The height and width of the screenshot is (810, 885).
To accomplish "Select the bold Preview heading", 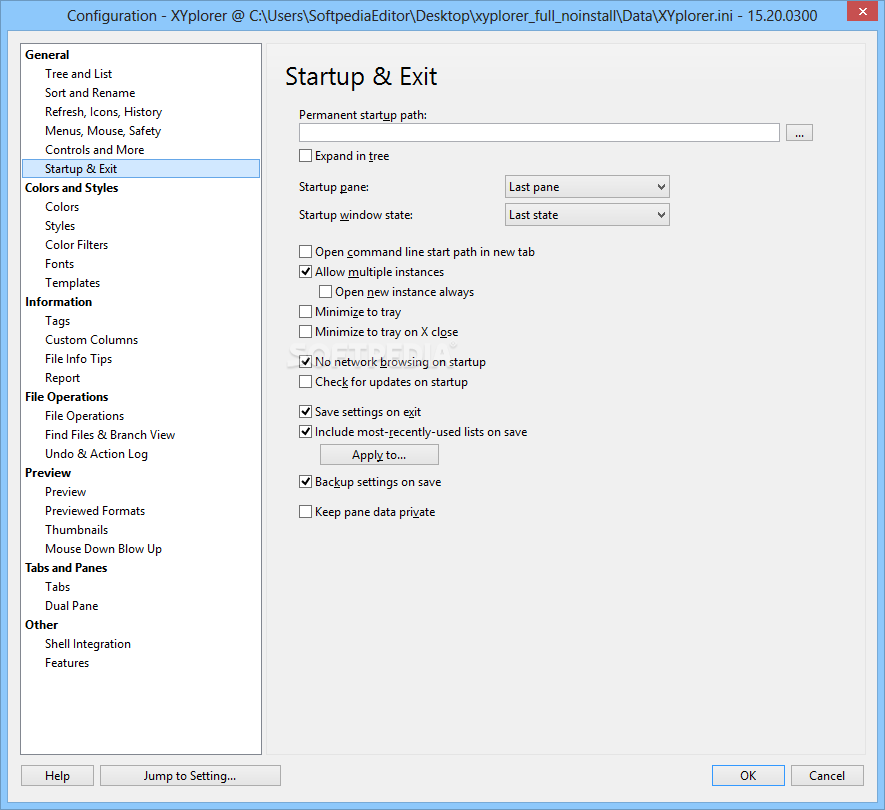I will (48, 473).
